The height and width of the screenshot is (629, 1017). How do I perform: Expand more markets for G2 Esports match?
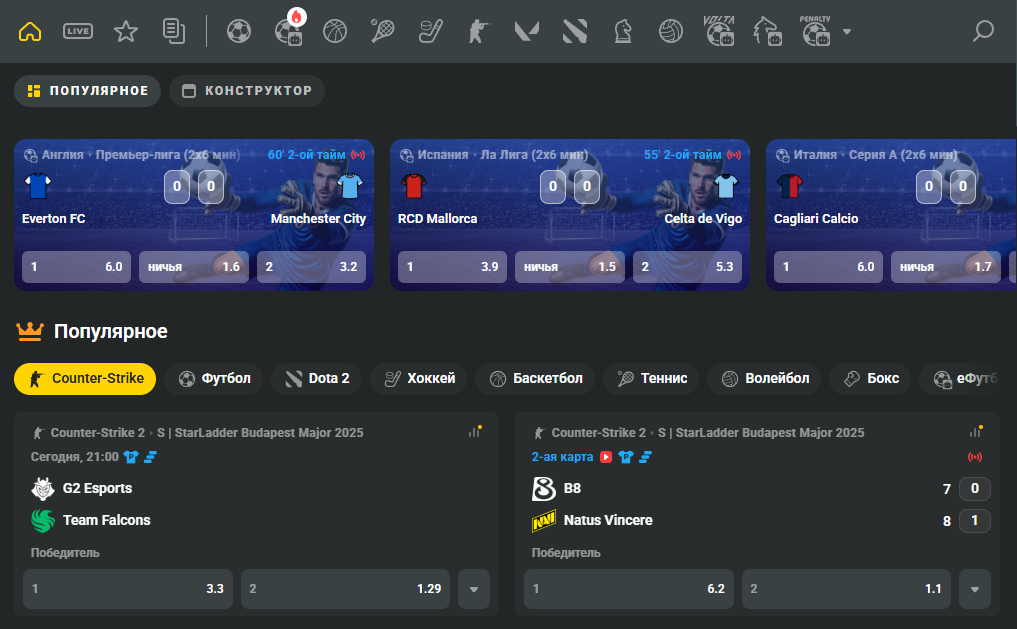pyautogui.click(x=474, y=589)
